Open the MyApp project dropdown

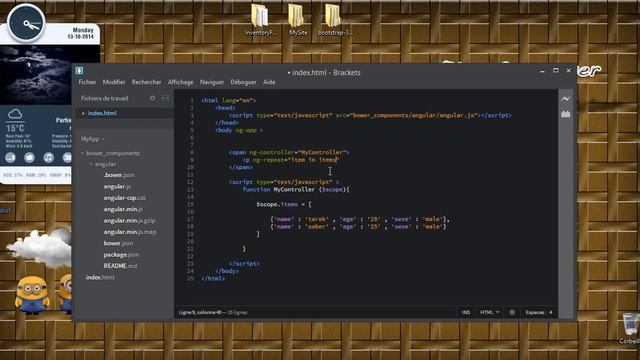[x=92, y=139]
